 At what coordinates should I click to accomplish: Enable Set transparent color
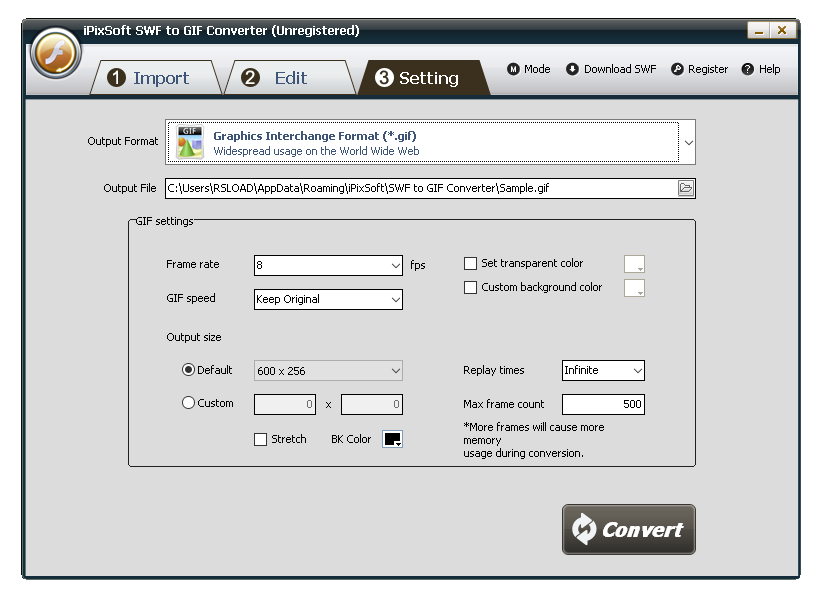pyautogui.click(x=470, y=263)
